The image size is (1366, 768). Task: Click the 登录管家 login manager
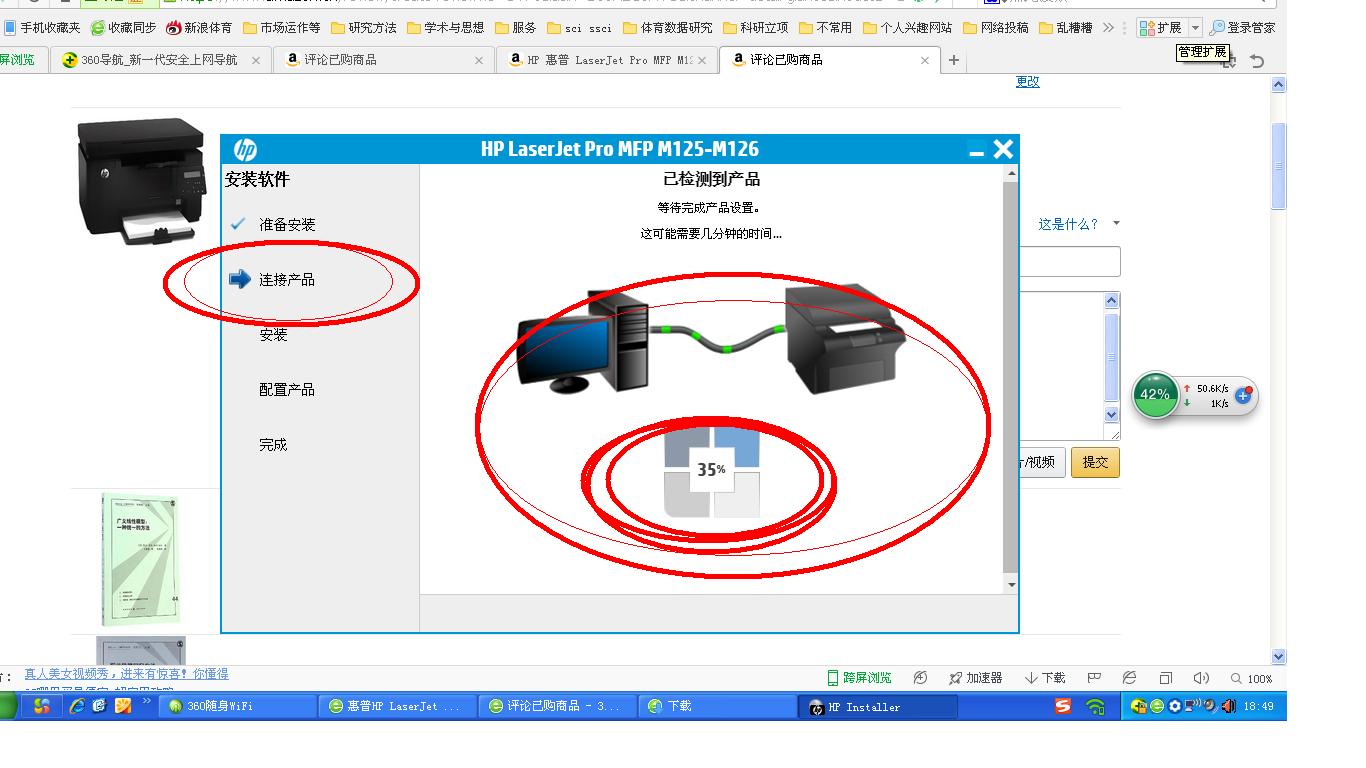[x=1243, y=28]
